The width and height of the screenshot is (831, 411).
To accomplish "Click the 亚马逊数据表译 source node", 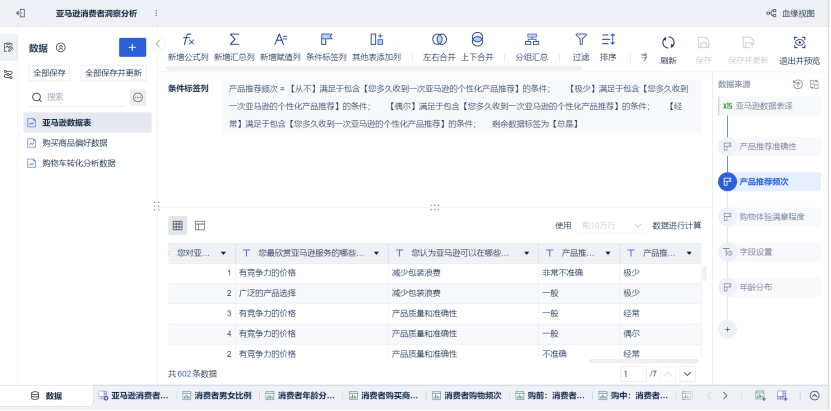I will pos(770,106).
